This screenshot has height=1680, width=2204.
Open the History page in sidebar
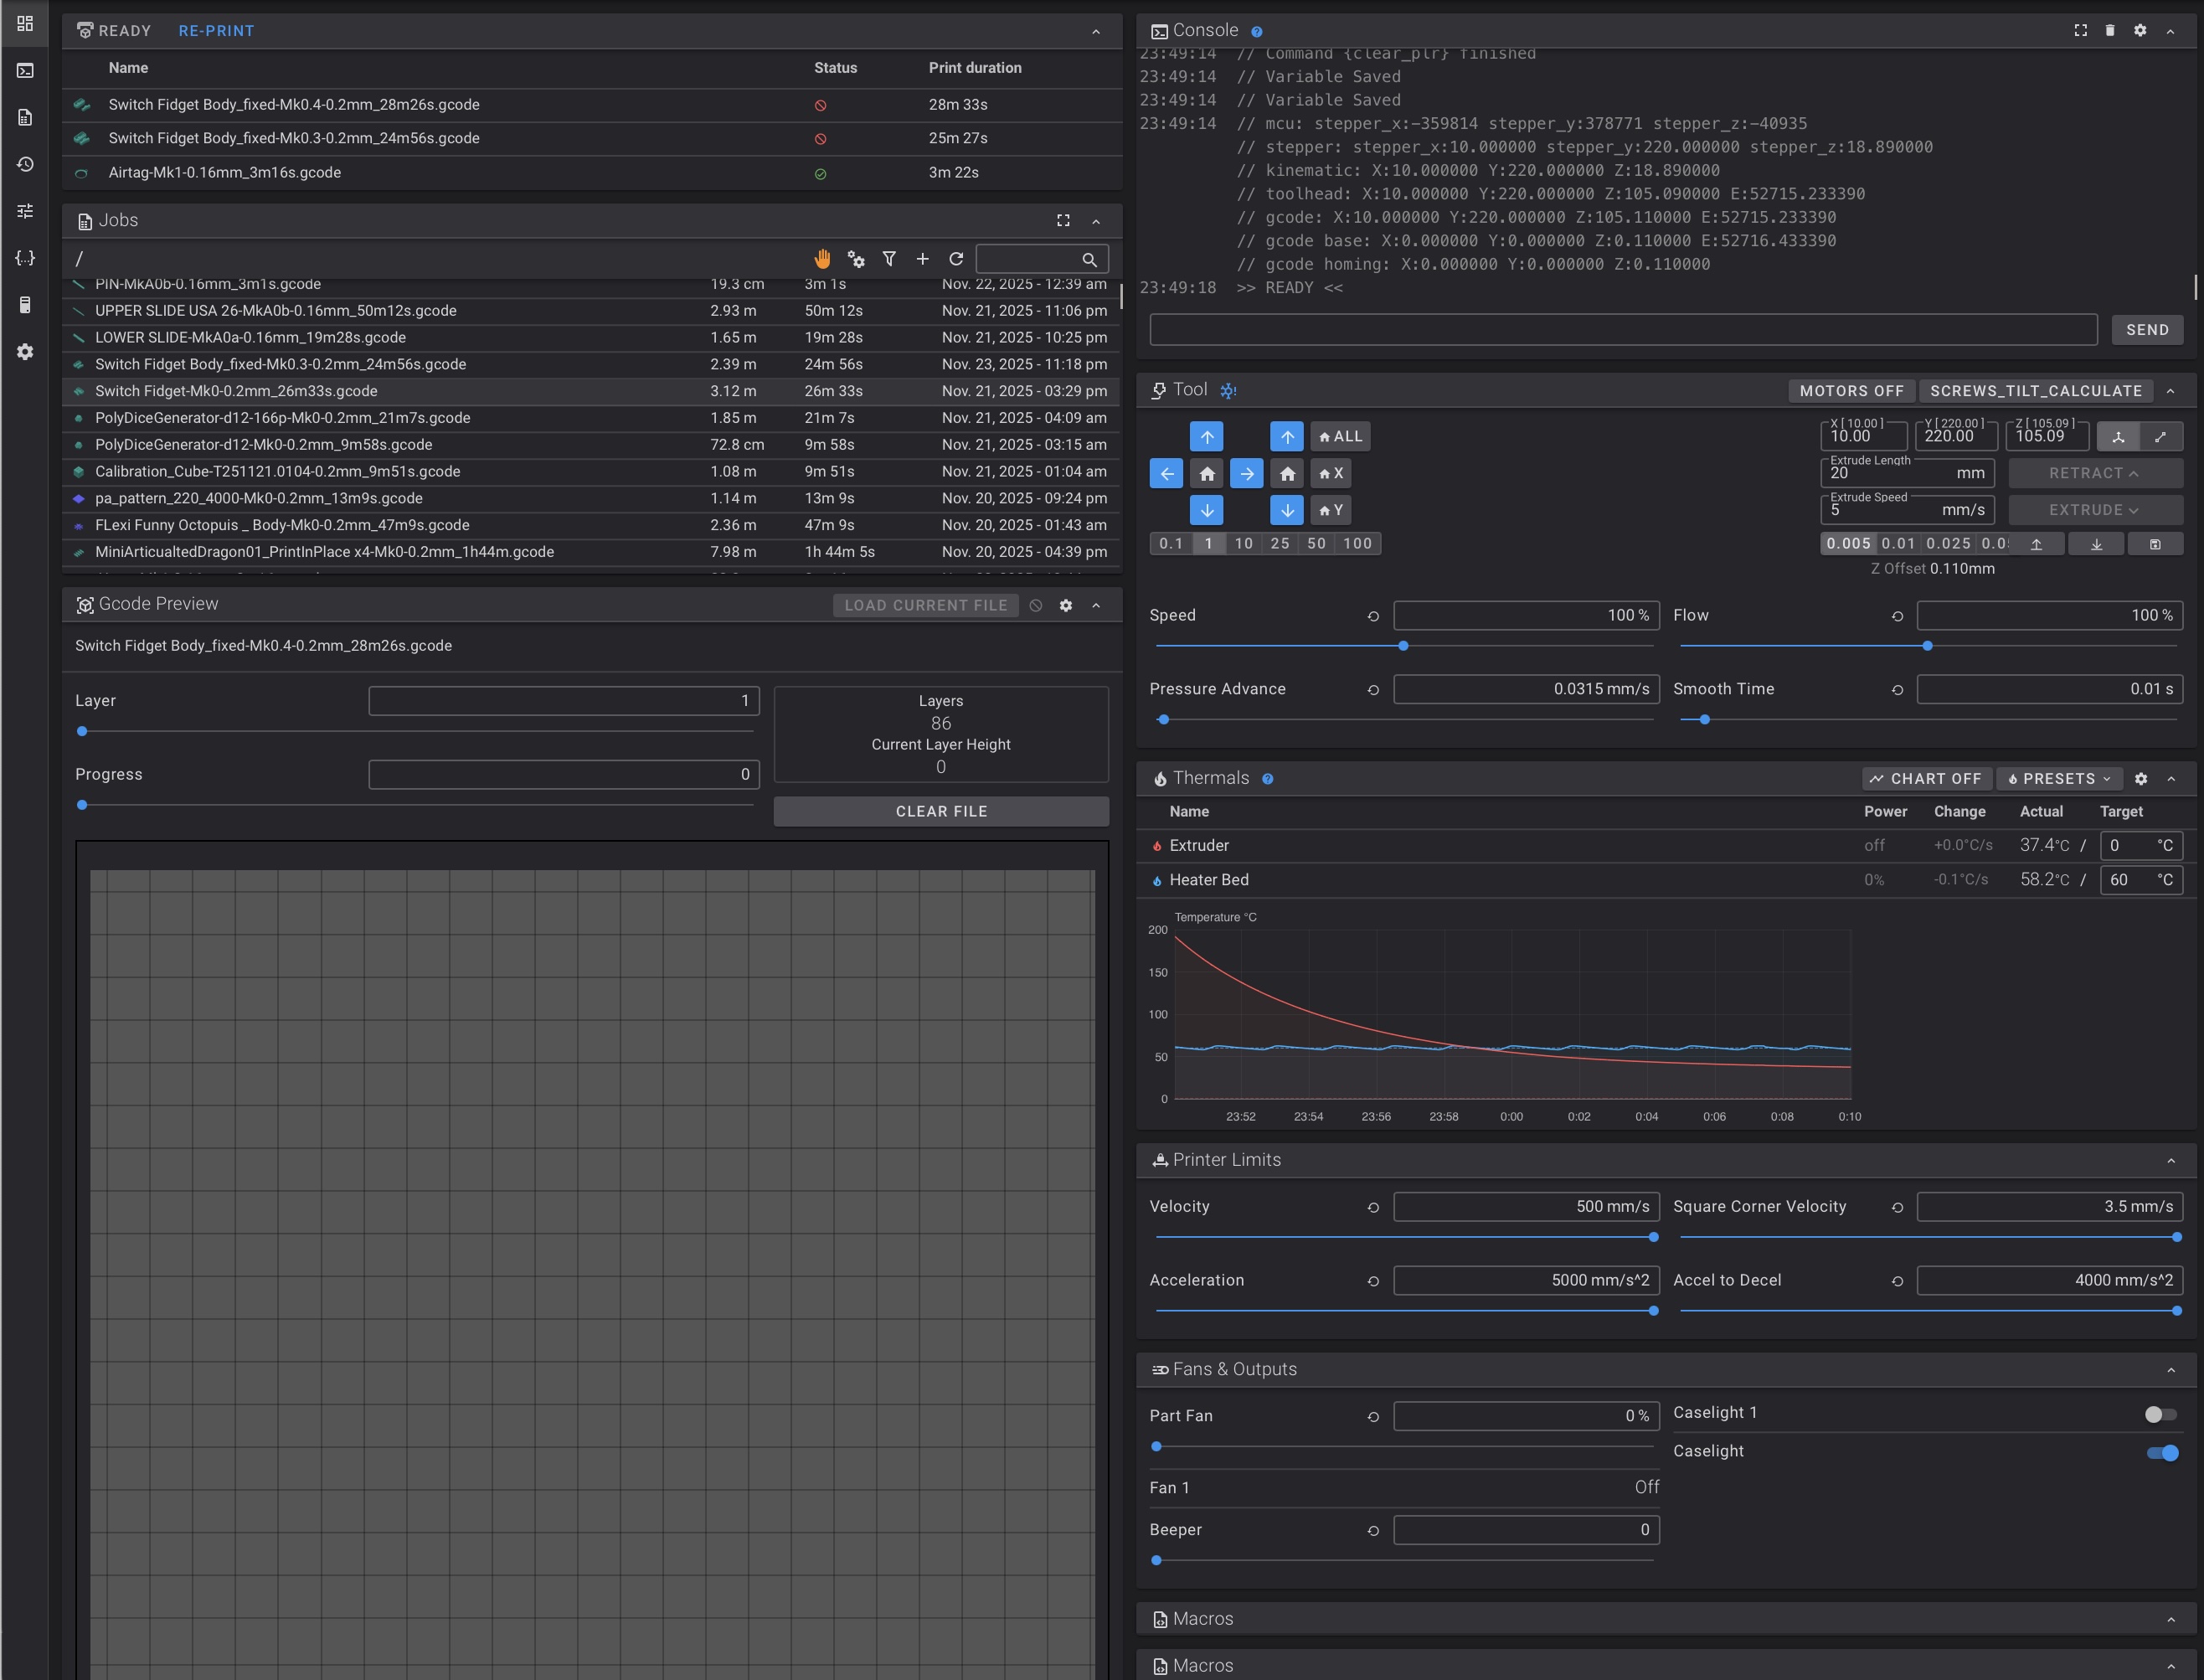pyautogui.click(x=25, y=164)
